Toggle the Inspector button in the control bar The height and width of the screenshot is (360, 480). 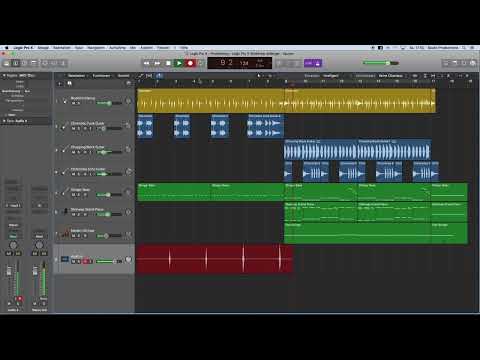click(16, 63)
